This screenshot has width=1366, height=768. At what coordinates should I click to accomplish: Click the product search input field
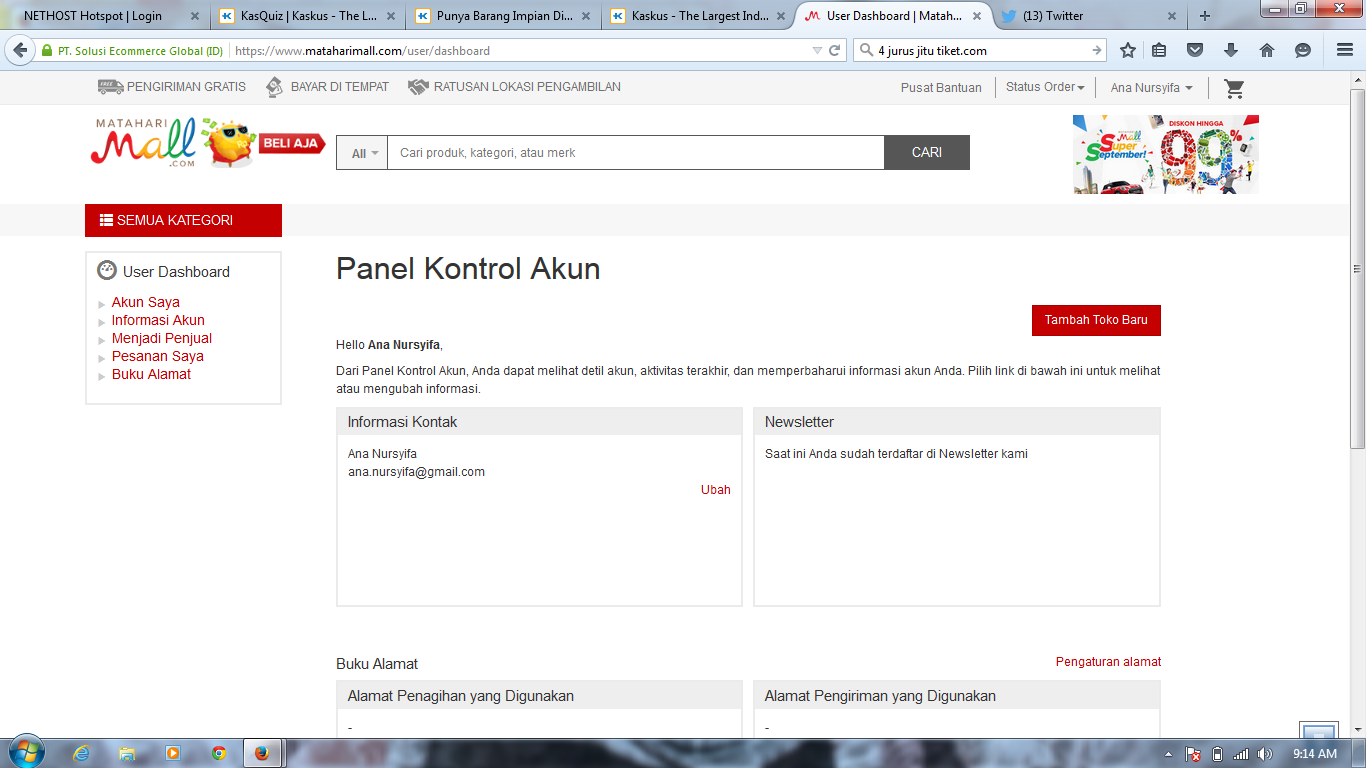[635, 153]
